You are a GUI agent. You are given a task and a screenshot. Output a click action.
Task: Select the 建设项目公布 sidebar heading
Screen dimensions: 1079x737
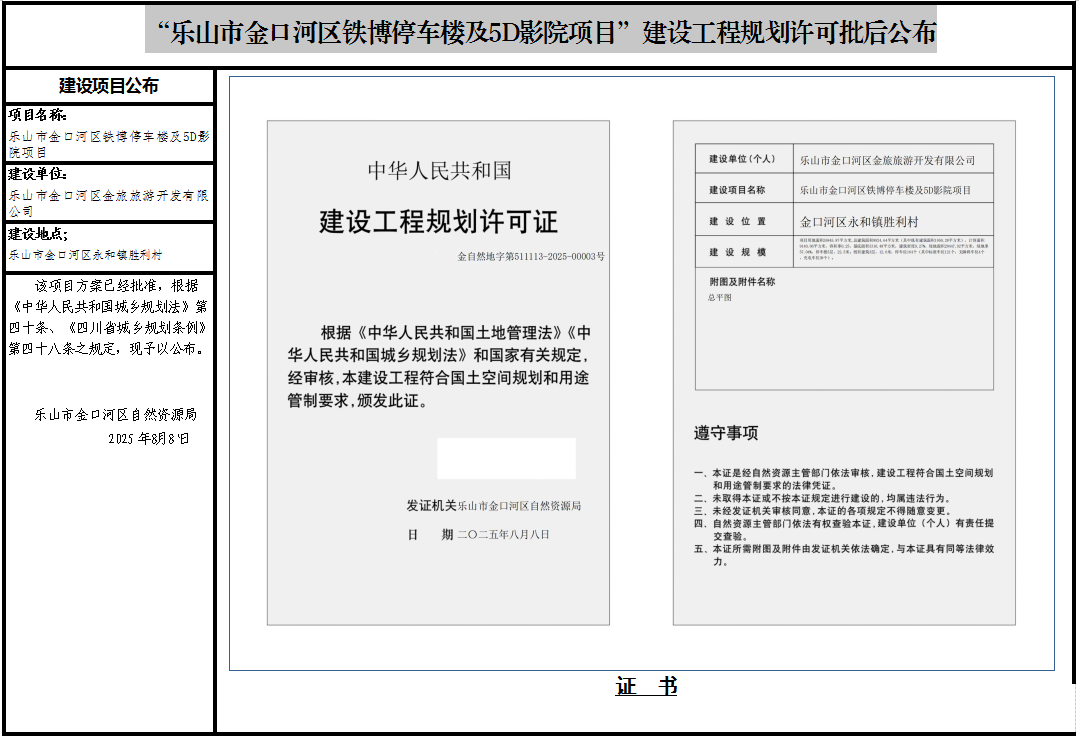[x=109, y=86]
